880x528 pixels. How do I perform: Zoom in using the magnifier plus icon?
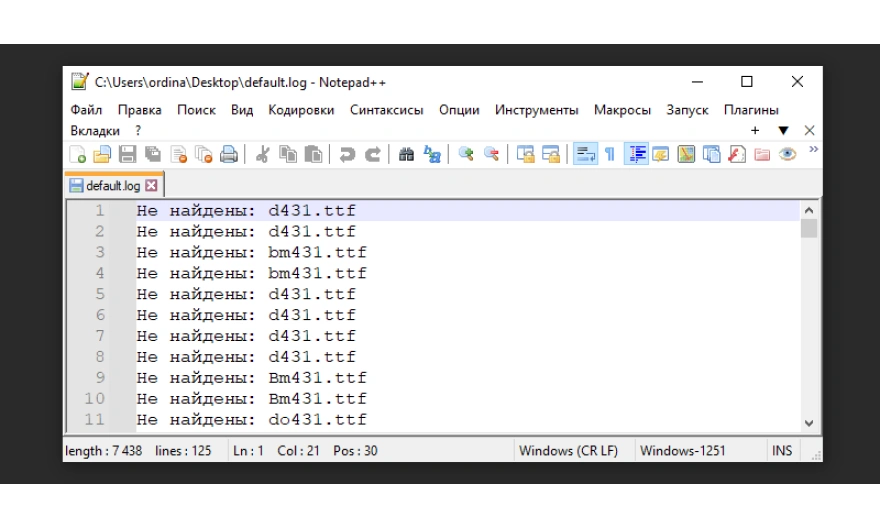(465, 154)
